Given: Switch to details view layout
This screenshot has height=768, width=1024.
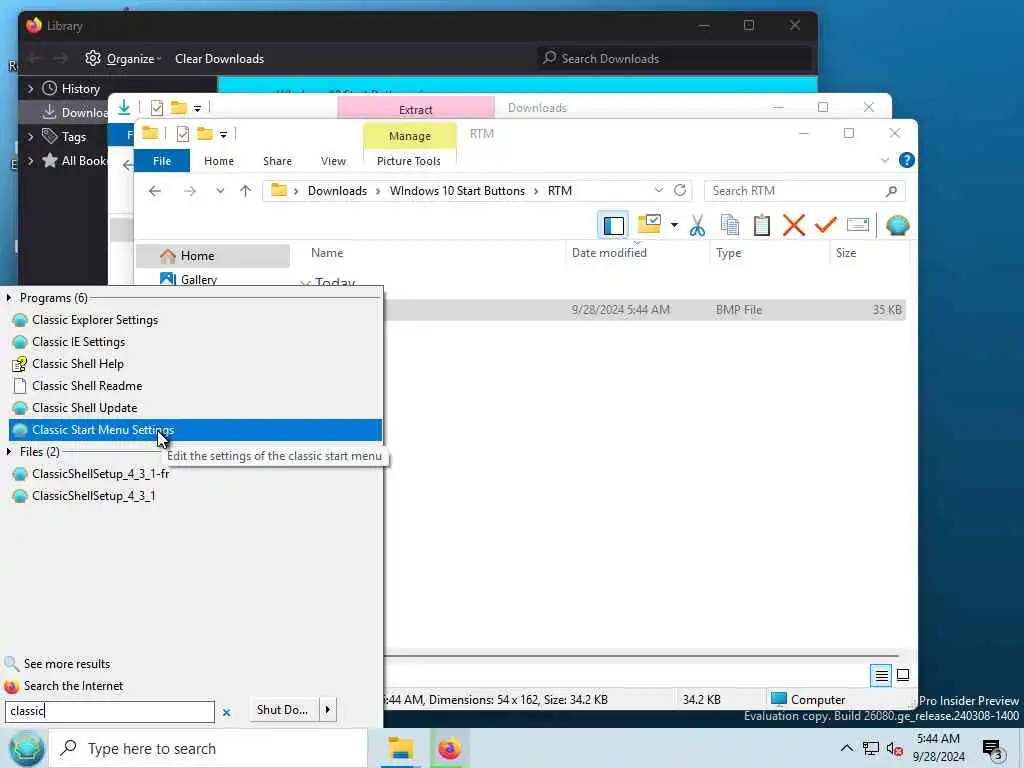Looking at the screenshot, I should [x=881, y=675].
